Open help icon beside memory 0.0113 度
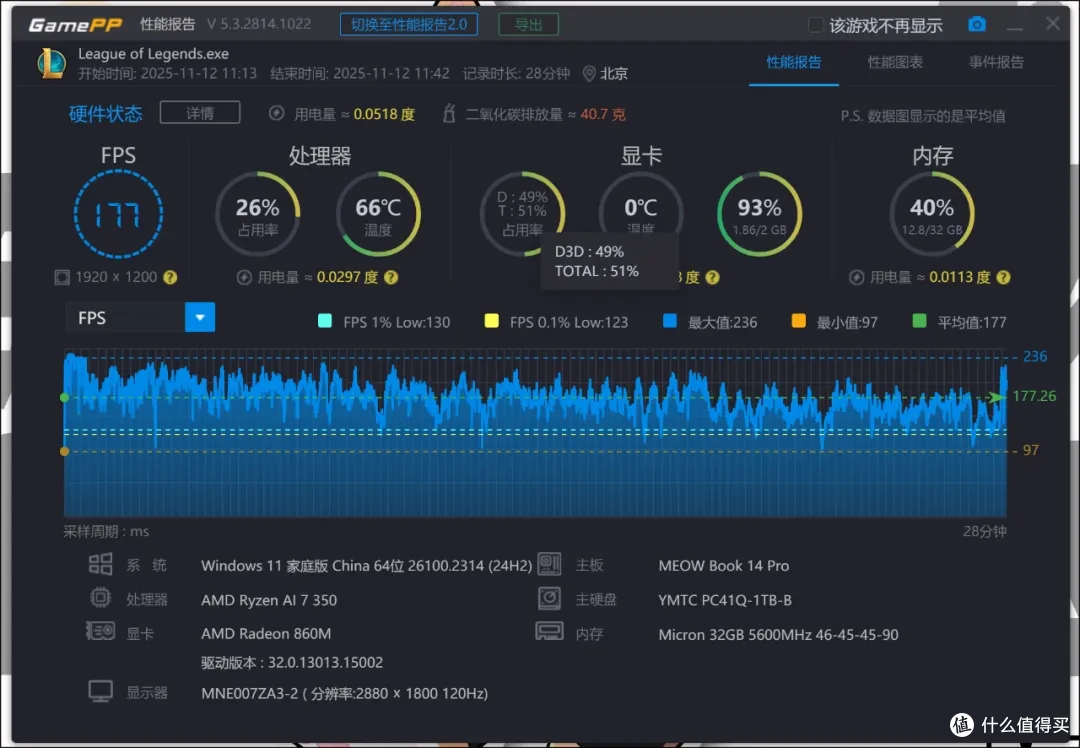Screen dimensions: 1080x748 point(1004,278)
